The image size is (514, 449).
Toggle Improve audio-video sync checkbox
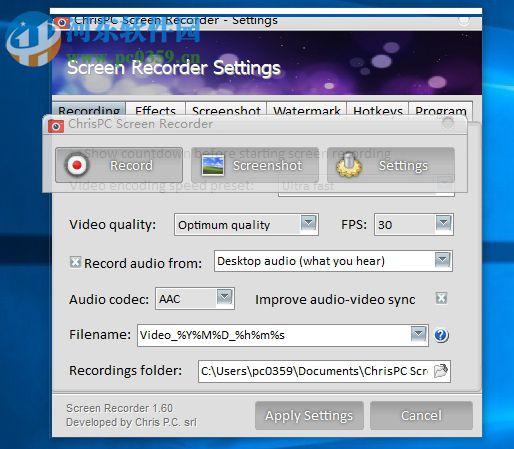click(441, 298)
